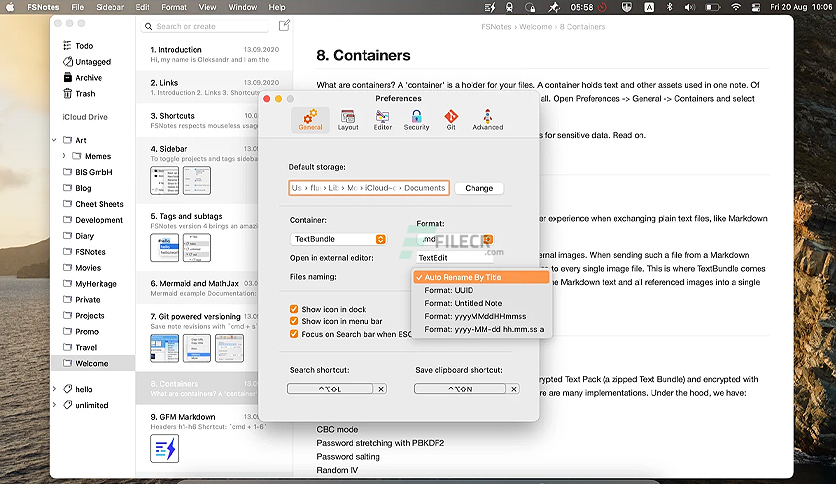Viewport: 836px width, 484px height.
Task: Click the external editor TextEdit field
Action: [x=455, y=257]
